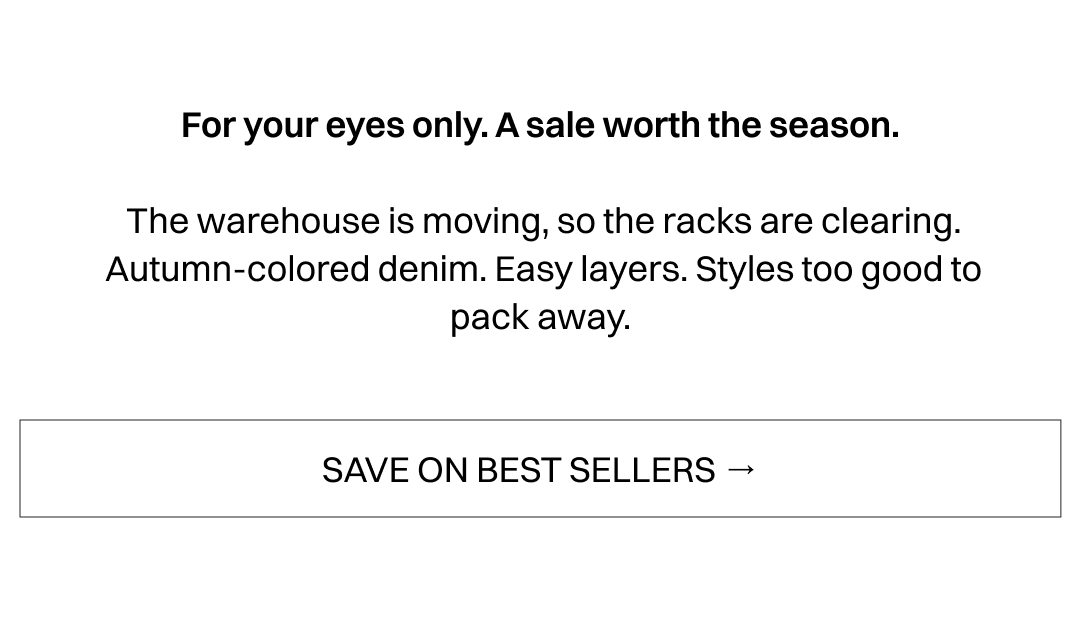Click the sentence 'The warehouse is moving'
This screenshot has height=617, width=1080.
(x=336, y=221)
